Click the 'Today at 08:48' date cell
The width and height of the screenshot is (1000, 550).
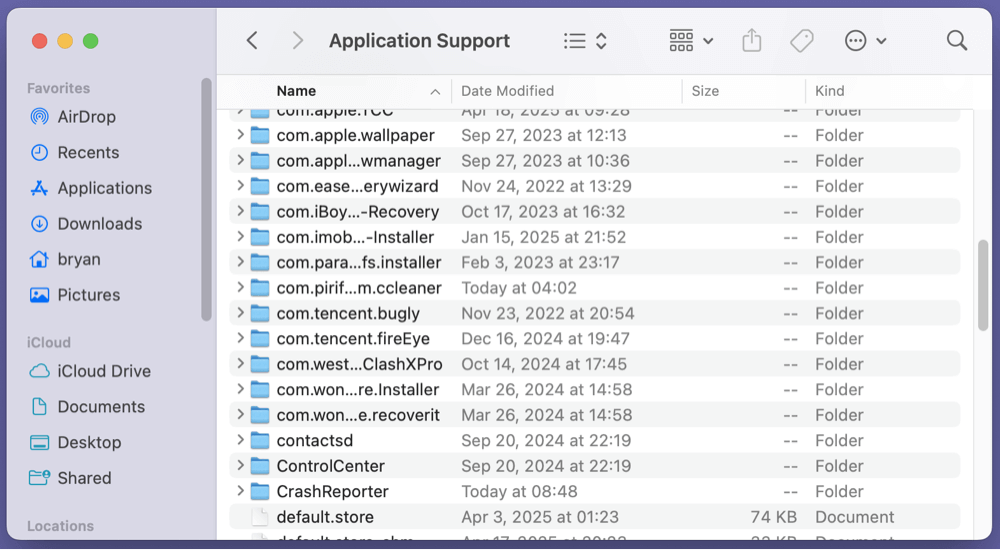(519, 491)
